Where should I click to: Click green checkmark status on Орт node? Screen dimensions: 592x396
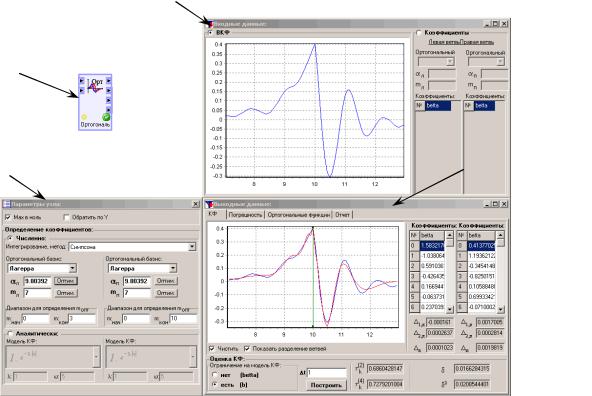tap(106, 117)
